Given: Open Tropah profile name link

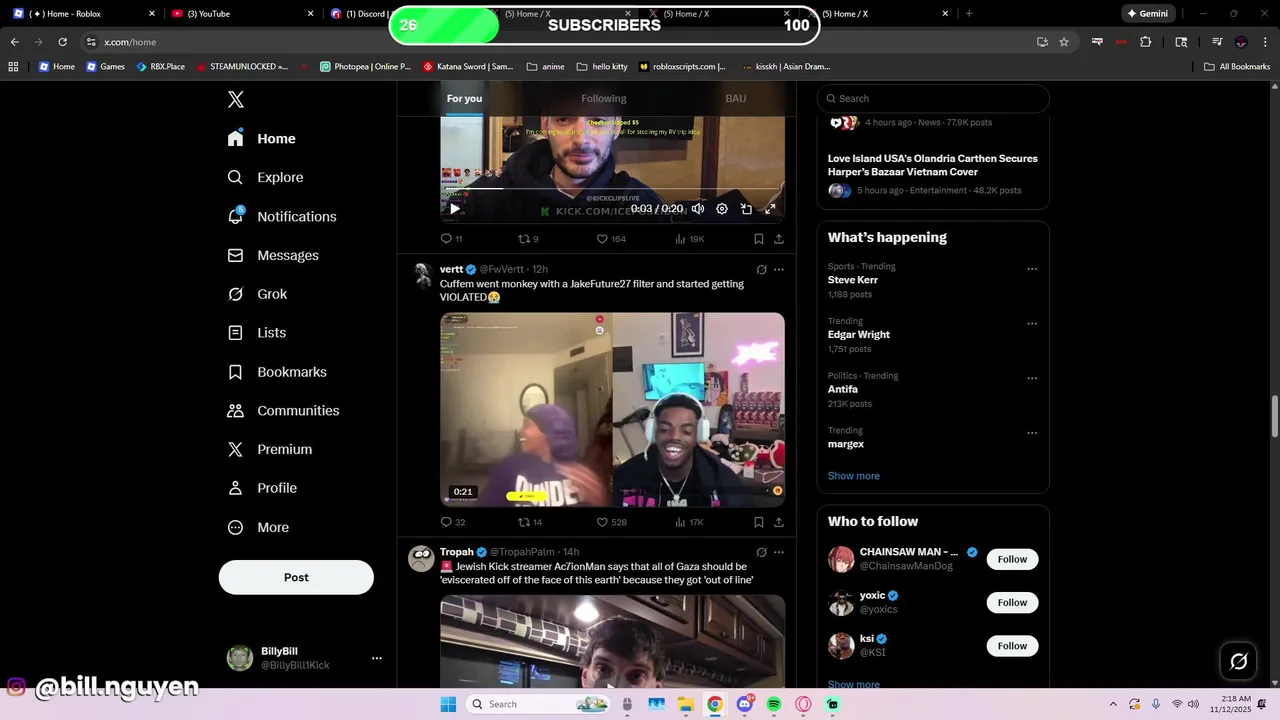Looking at the screenshot, I should click(457, 552).
